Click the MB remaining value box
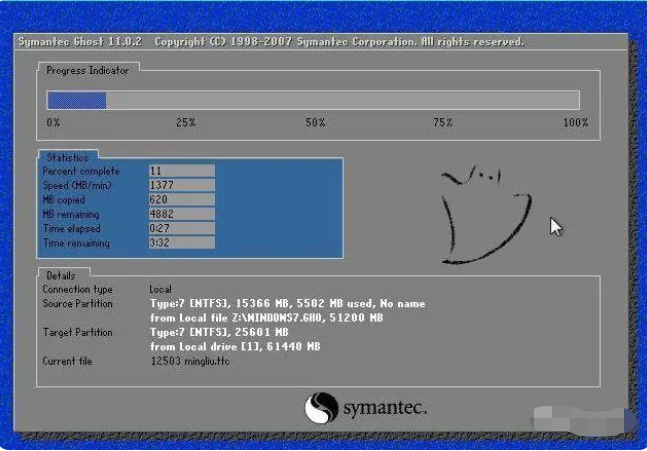 [181, 214]
